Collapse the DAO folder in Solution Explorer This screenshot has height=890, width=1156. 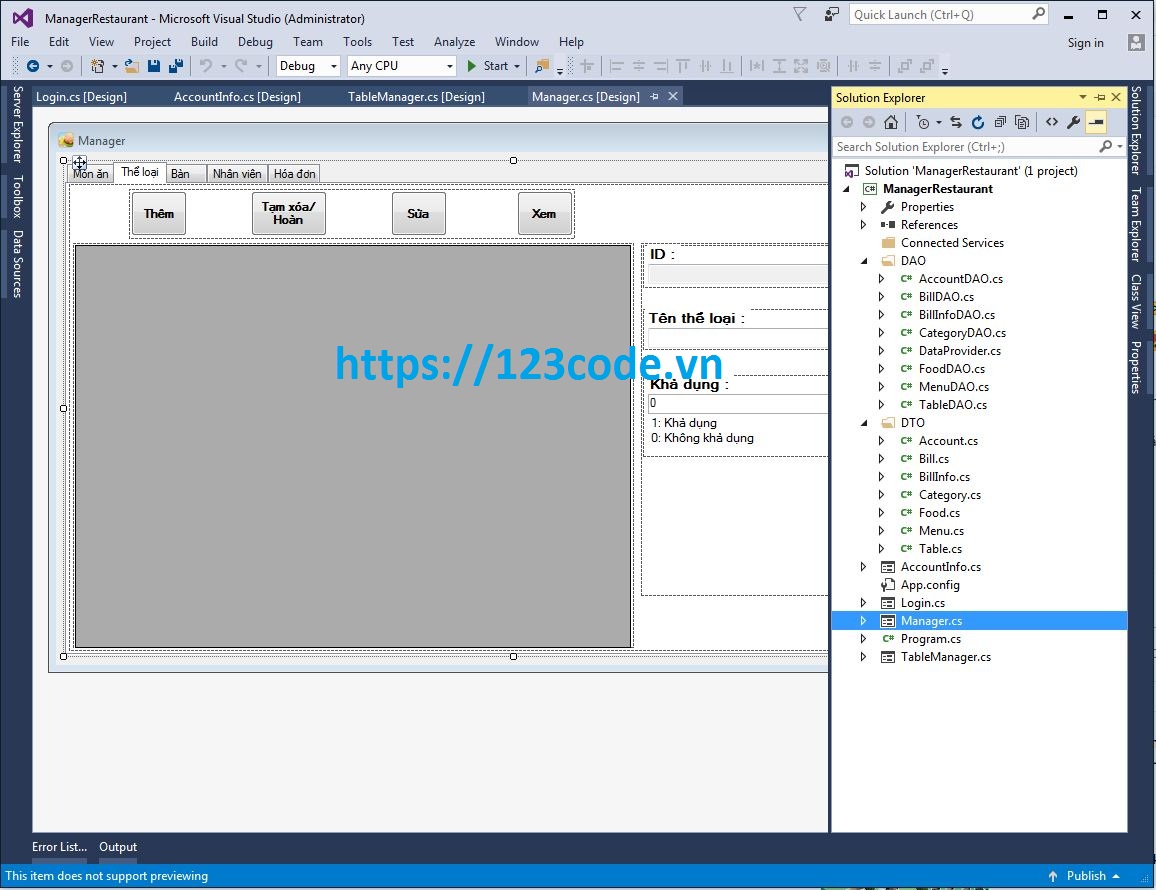(864, 260)
